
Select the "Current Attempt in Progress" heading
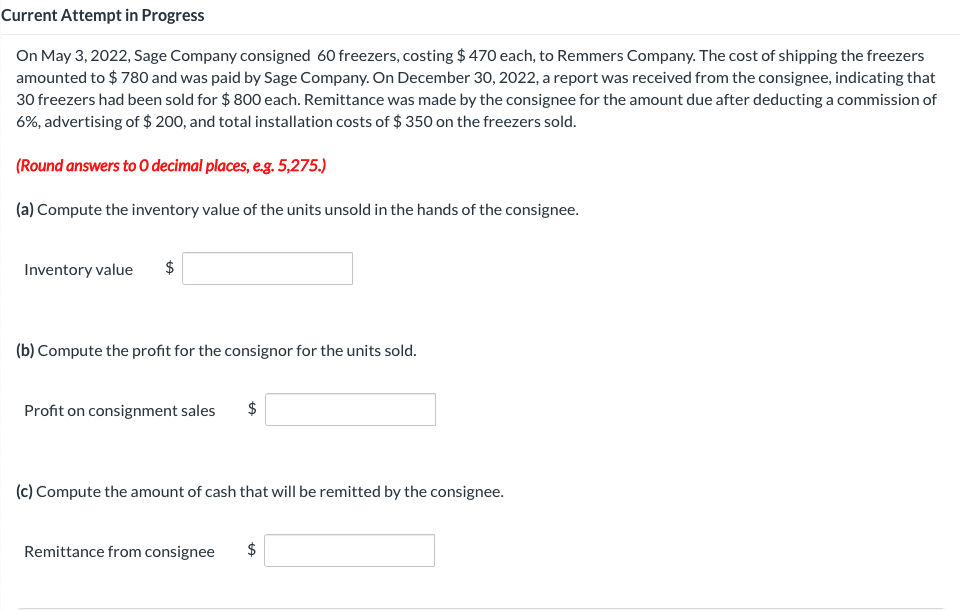(x=102, y=15)
